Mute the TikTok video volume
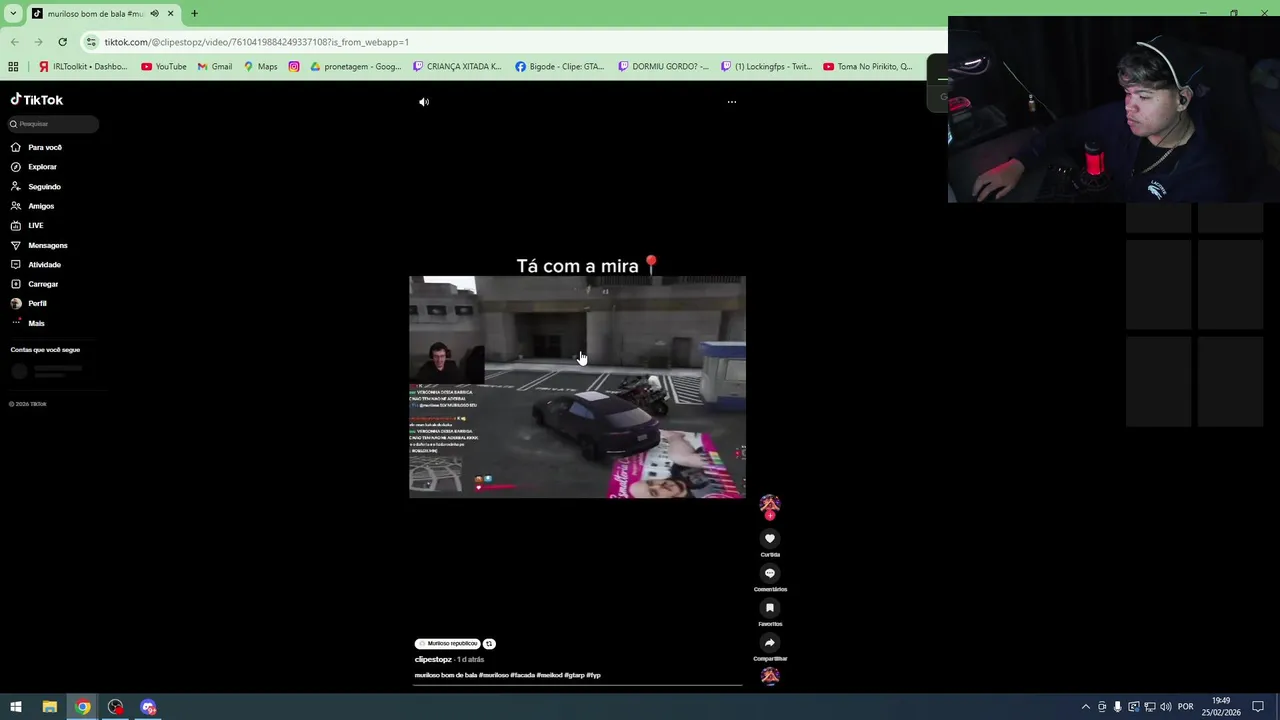Screen dimensions: 1280x720 point(424,102)
